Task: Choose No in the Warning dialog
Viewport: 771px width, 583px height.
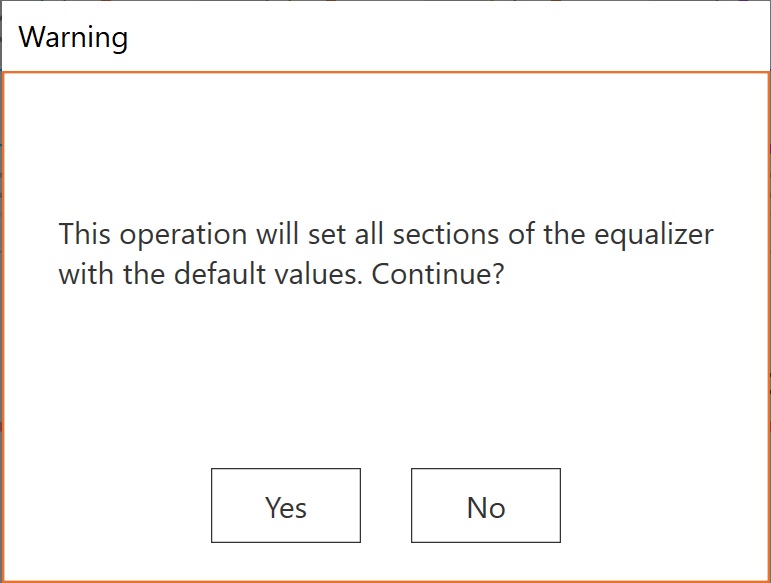Action: pos(486,506)
